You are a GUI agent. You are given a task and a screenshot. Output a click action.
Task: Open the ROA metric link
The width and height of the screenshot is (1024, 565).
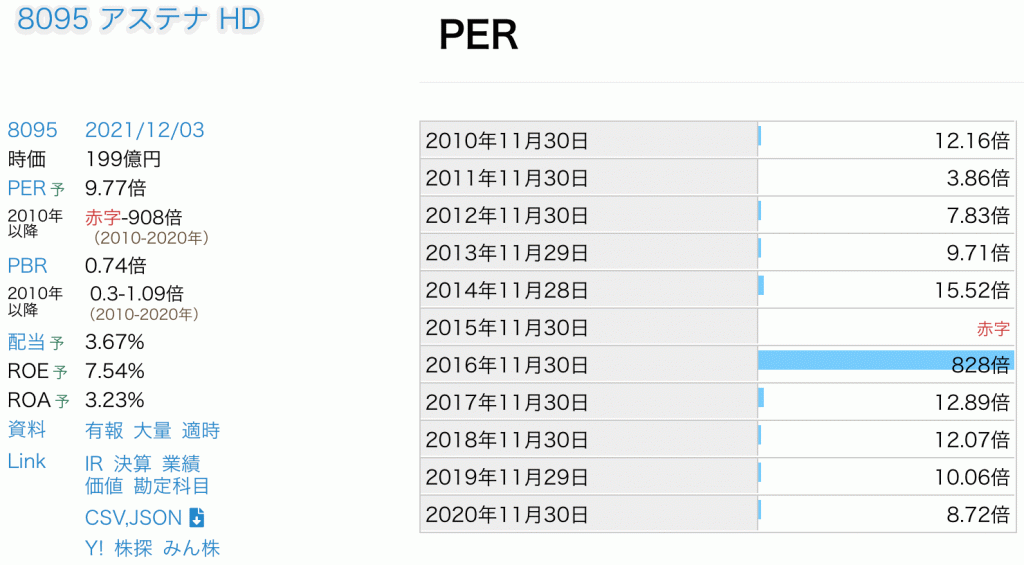coord(28,400)
